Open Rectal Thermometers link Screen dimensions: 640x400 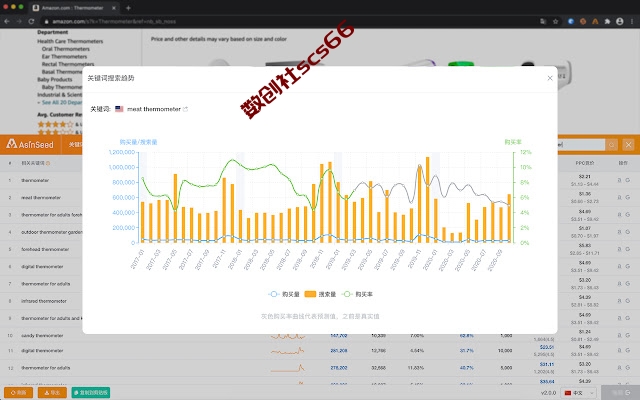click(x=68, y=64)
